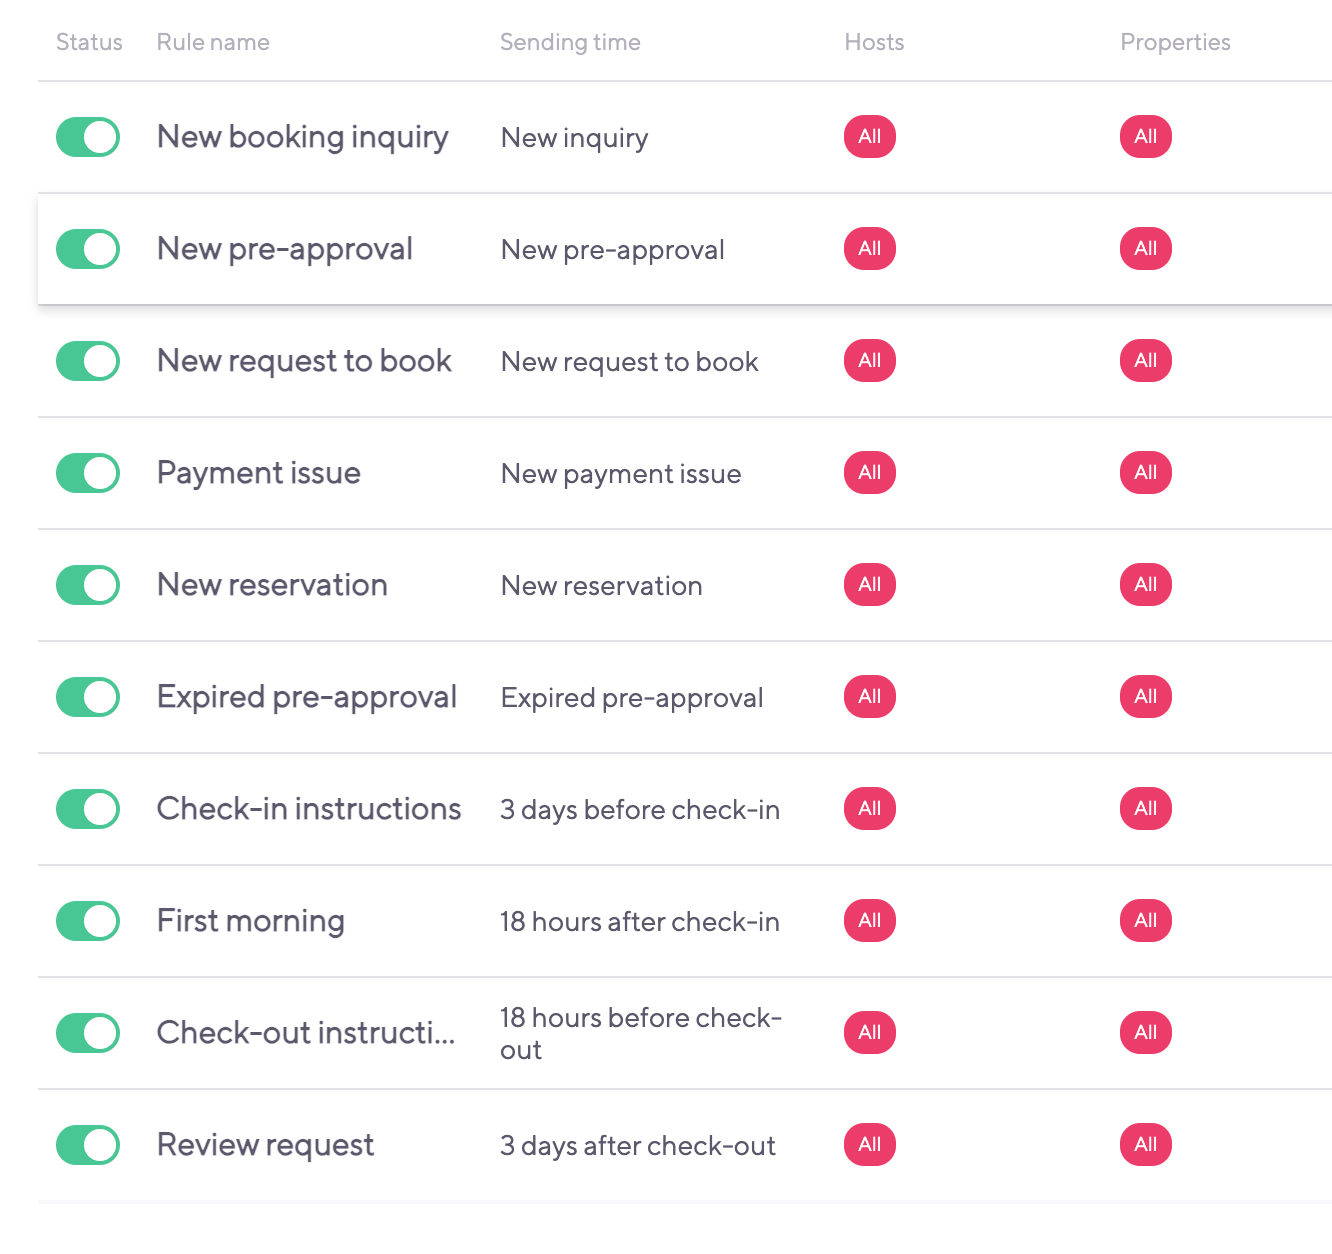
Task: Turn off the New pre-approval automation
Action: (87, 249)
